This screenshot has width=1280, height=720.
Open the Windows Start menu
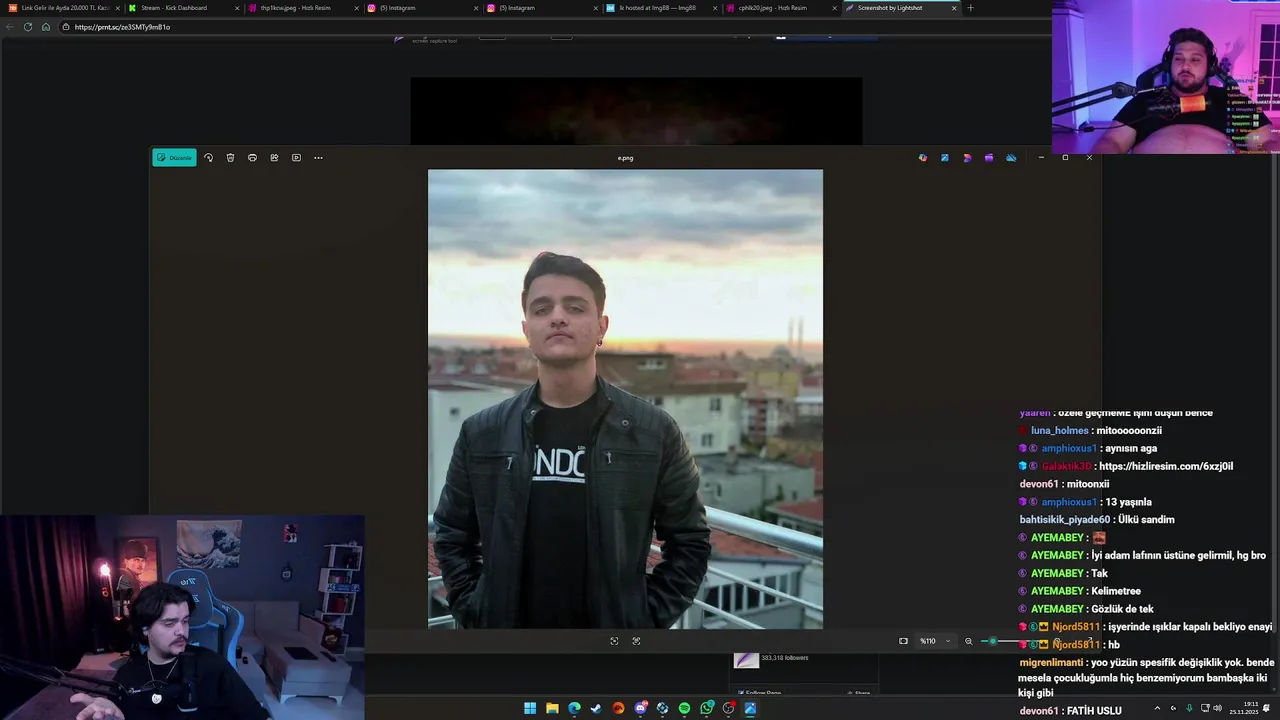click(530, 709)
